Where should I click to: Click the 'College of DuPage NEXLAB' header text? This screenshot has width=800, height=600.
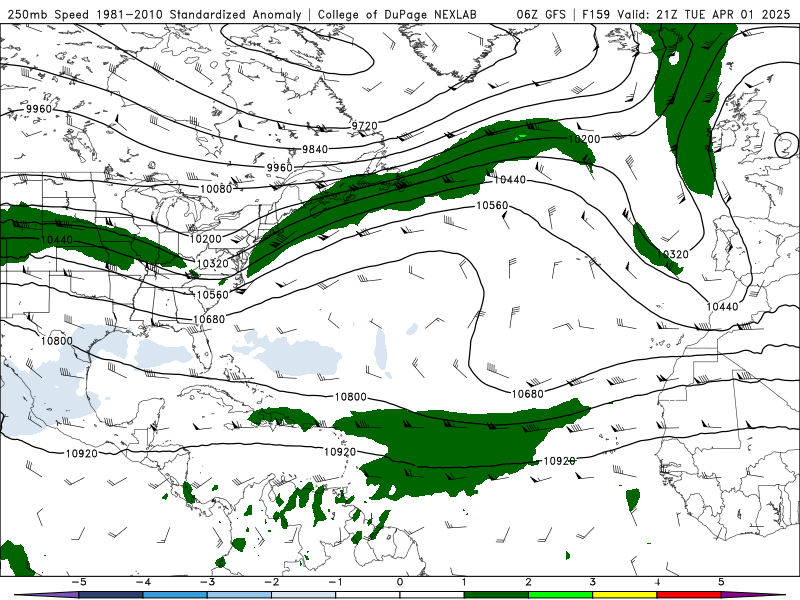click(x=397, y=14)
